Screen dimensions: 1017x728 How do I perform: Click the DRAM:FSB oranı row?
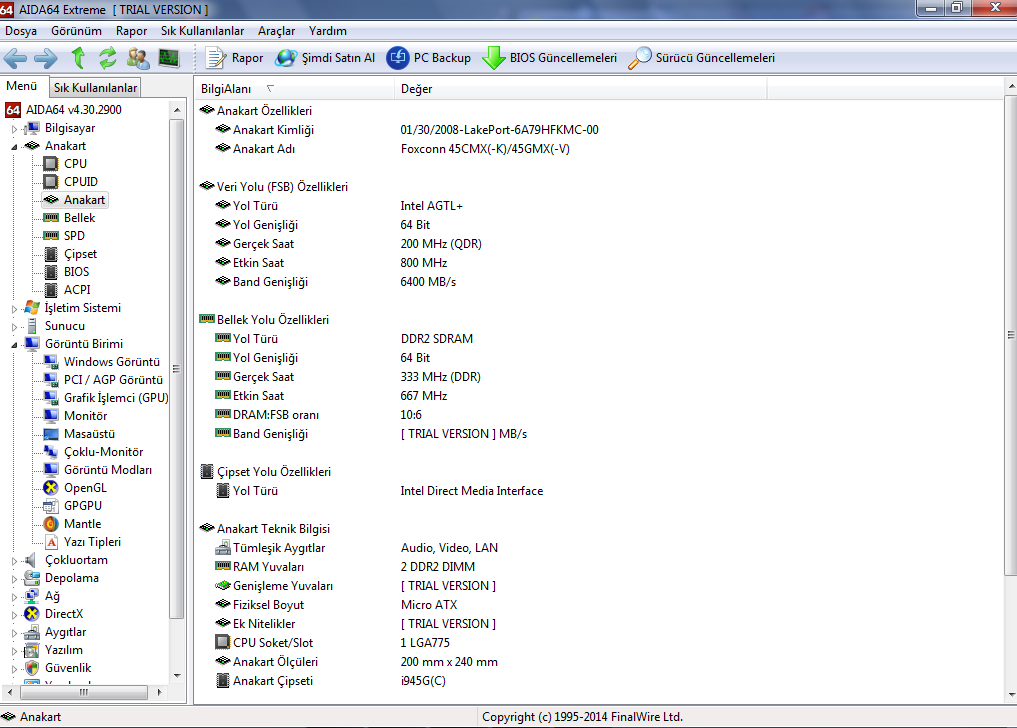point(600,415)
